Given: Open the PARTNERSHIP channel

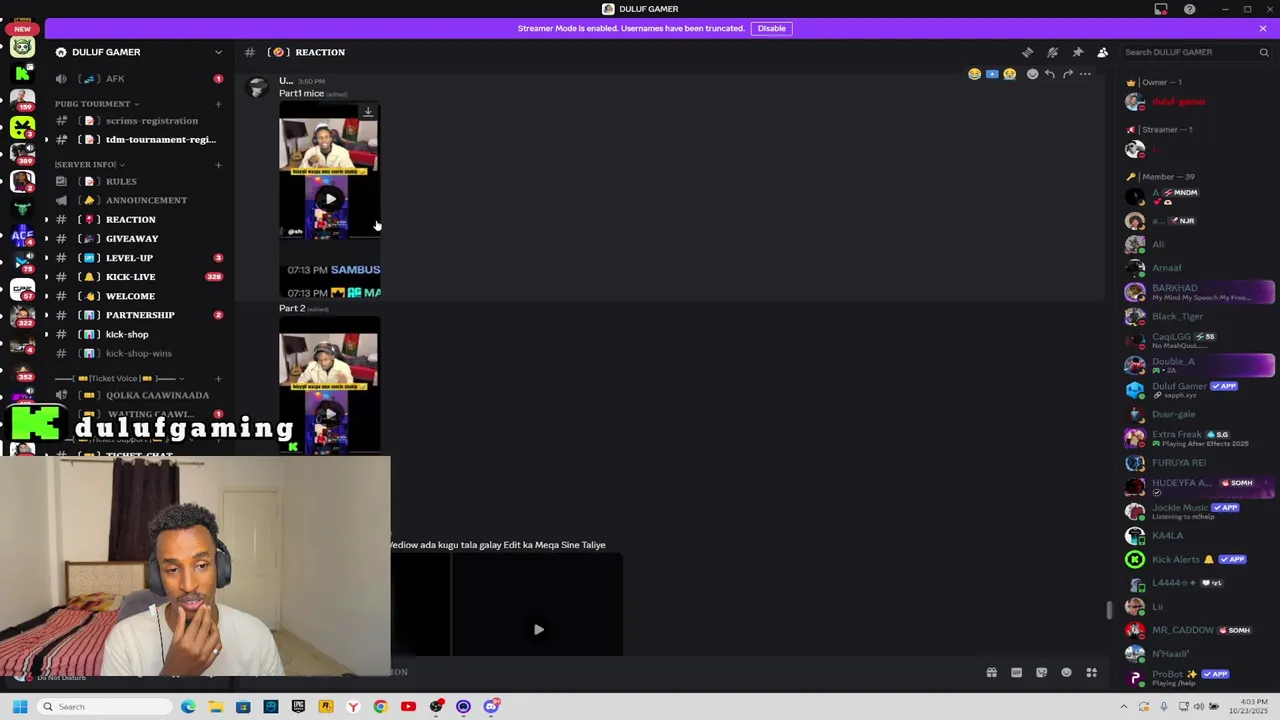Looking at the screenshot, I should (140, 315).
